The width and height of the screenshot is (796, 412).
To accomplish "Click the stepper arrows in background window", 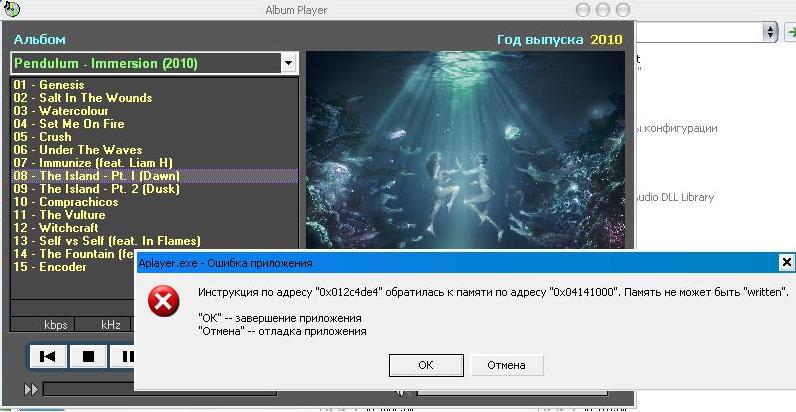I will 771,32.
